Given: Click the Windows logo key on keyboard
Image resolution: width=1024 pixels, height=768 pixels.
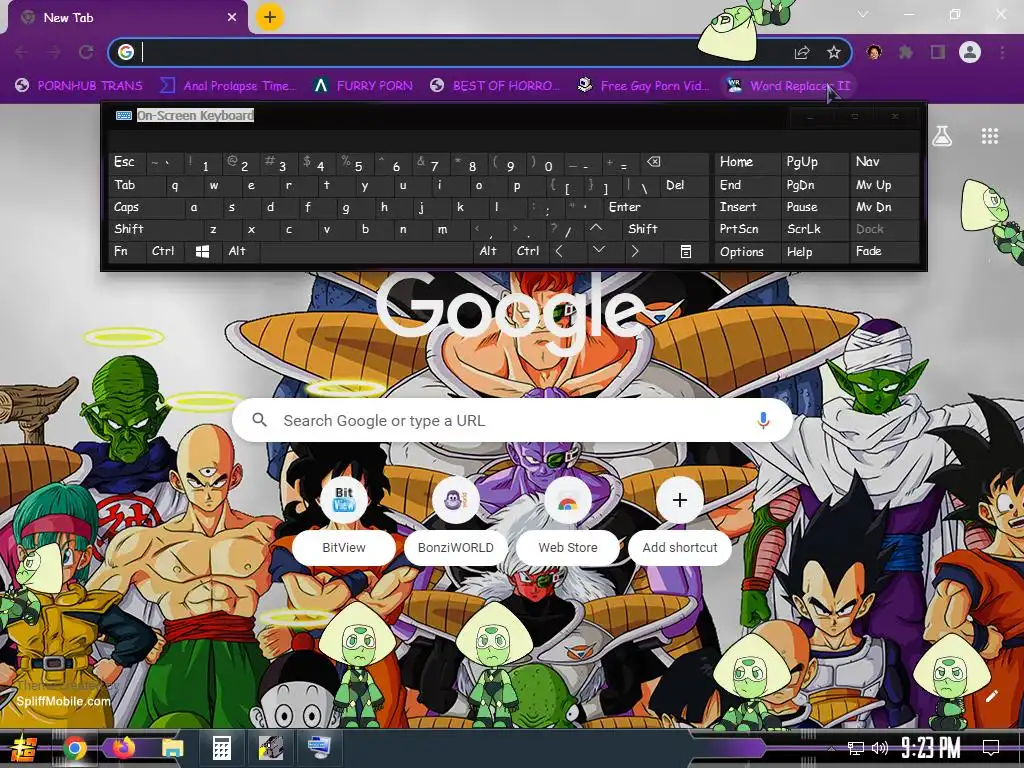Looking at the screenshot, I should point(202,251).
